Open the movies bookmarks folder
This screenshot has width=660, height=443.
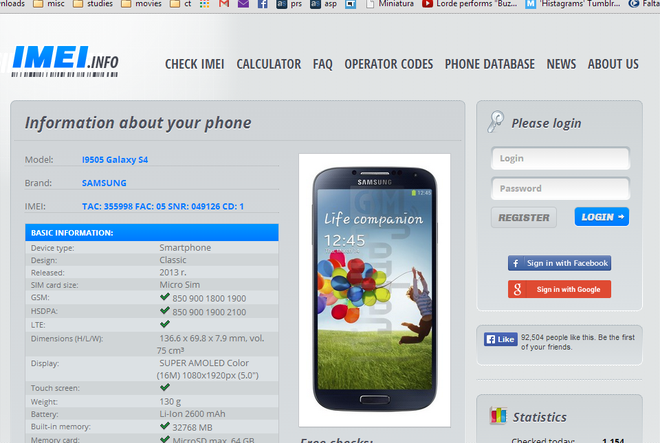(x=141, y=4)
